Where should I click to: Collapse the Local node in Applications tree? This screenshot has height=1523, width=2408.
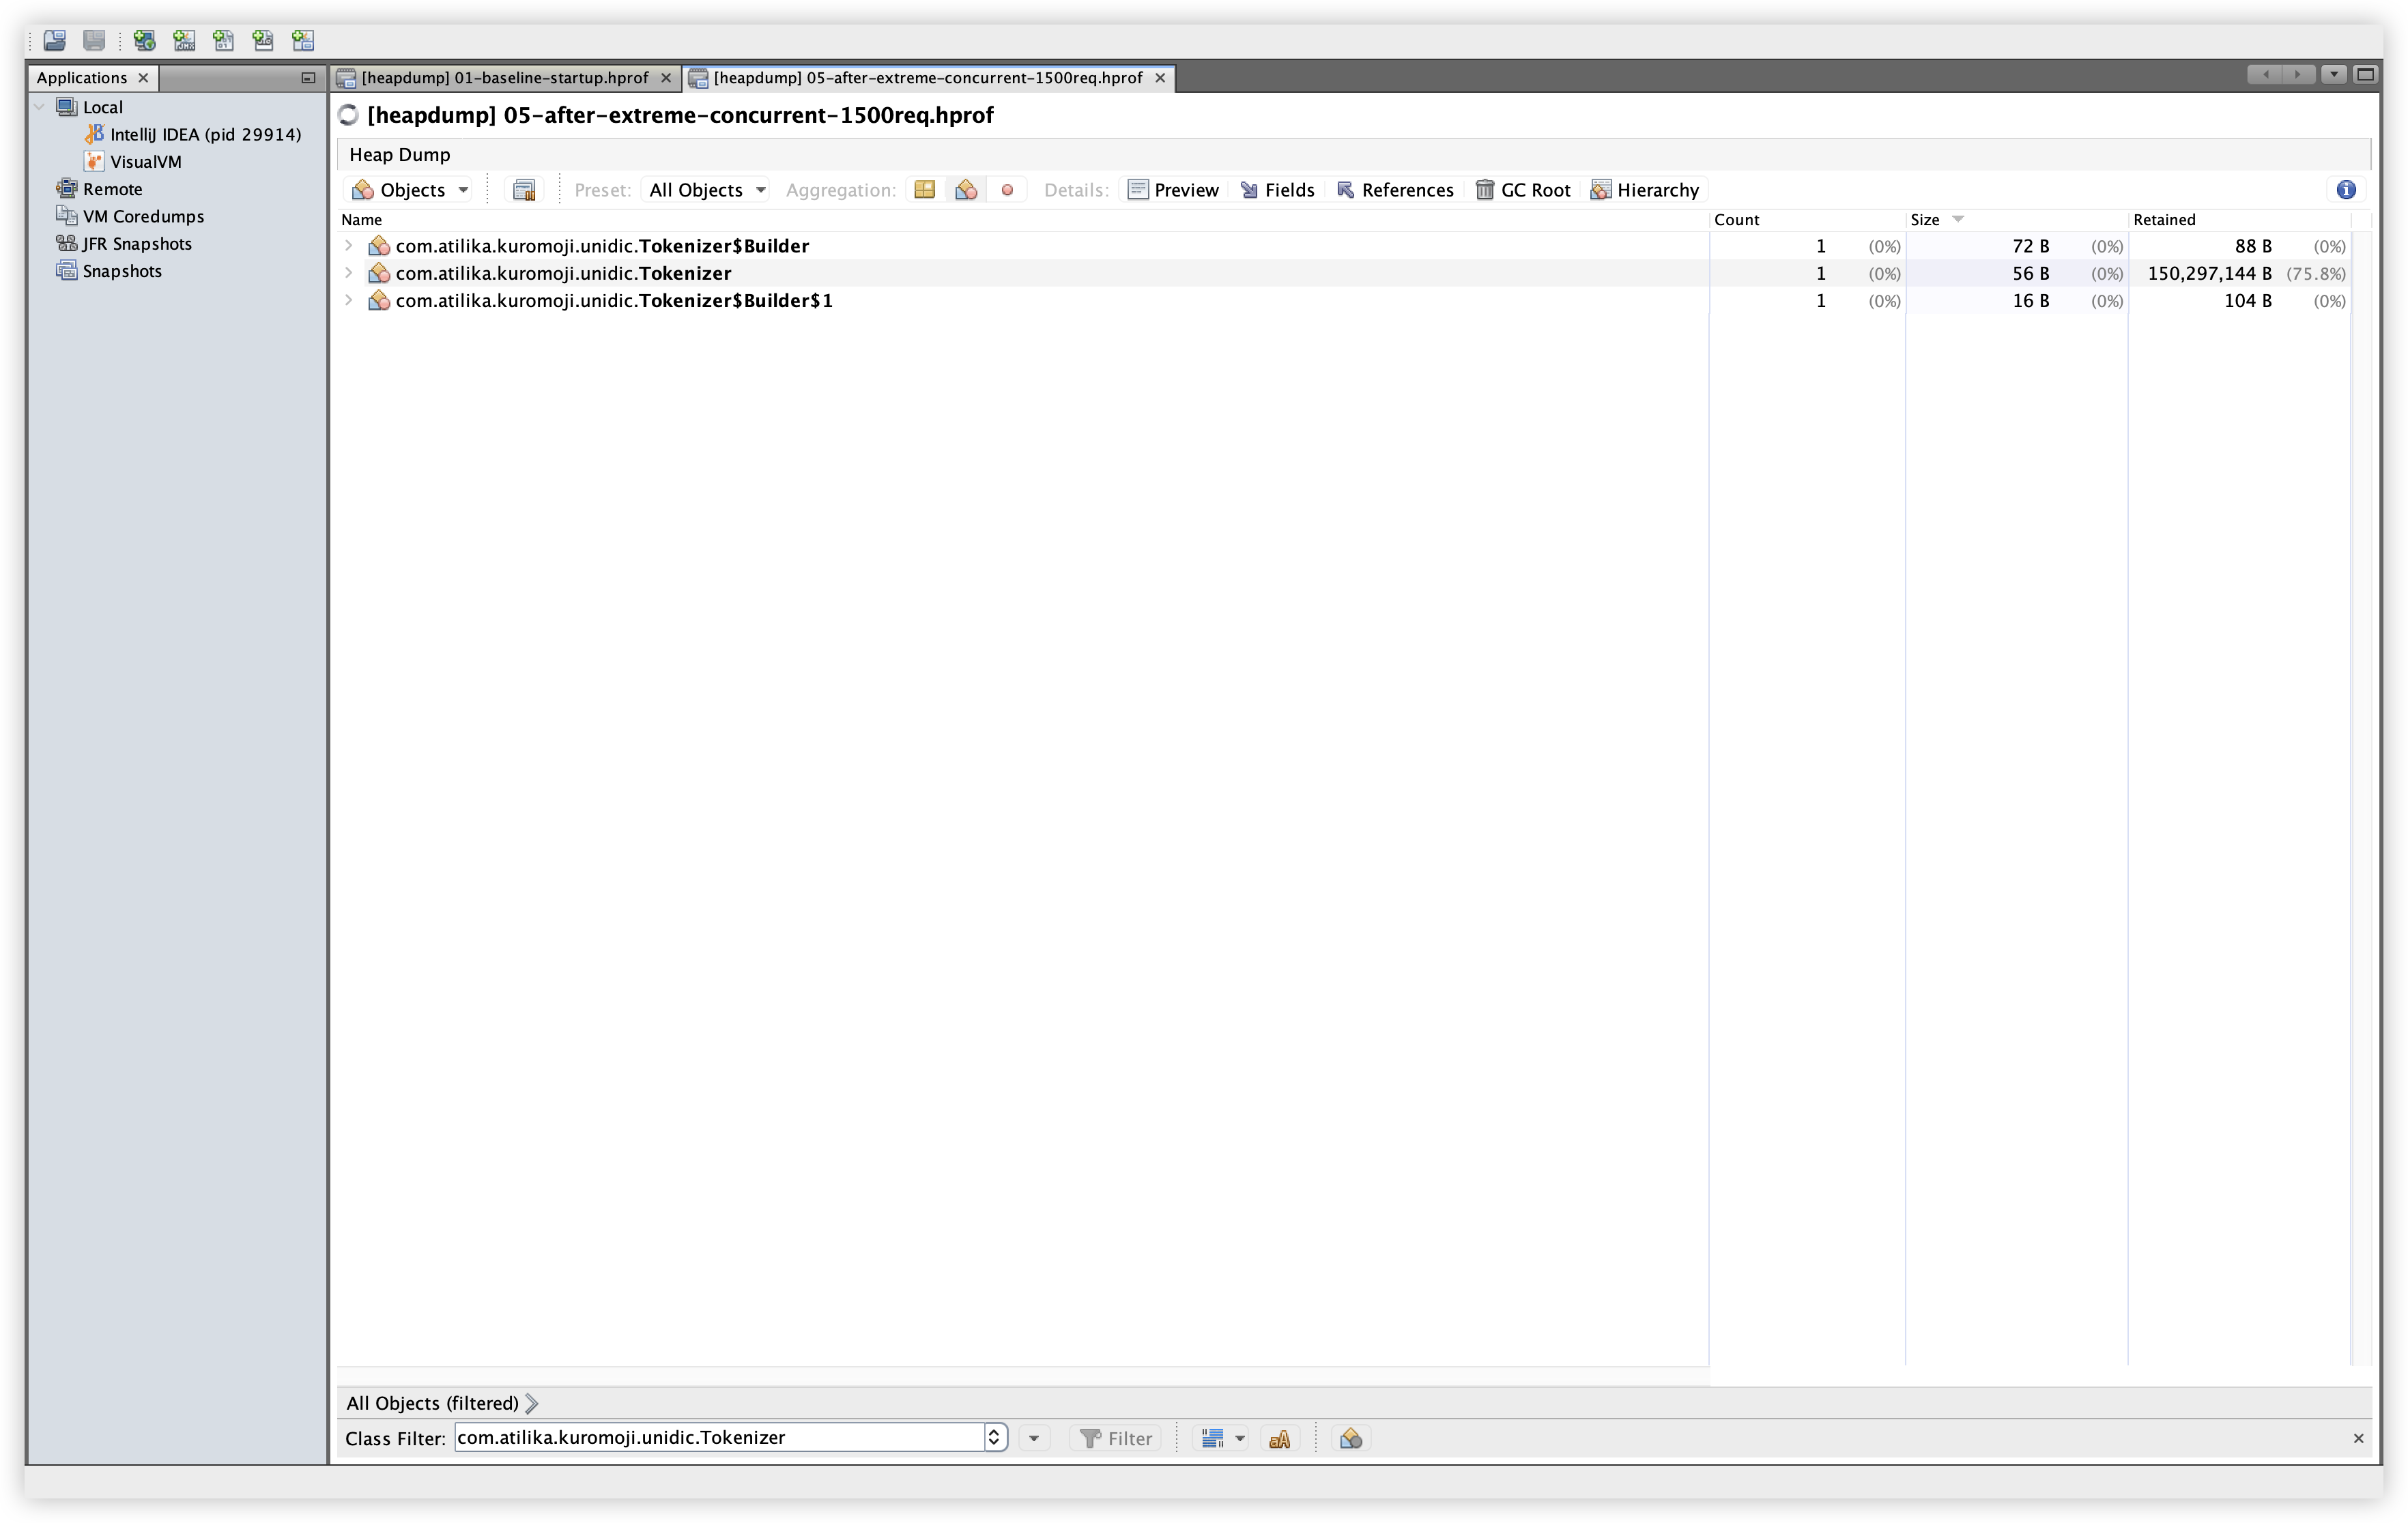coord(39,107)
